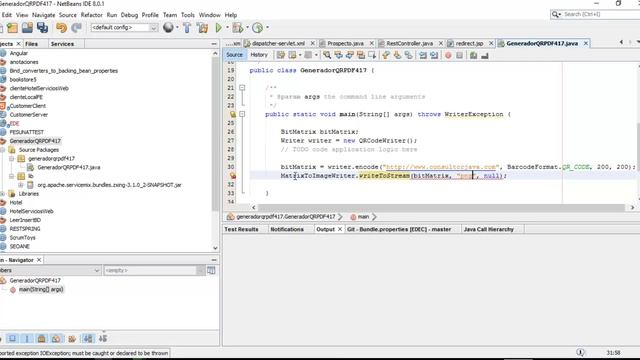
Task: Click the globe browser icon in toolbar
Action: click(168, 27)
